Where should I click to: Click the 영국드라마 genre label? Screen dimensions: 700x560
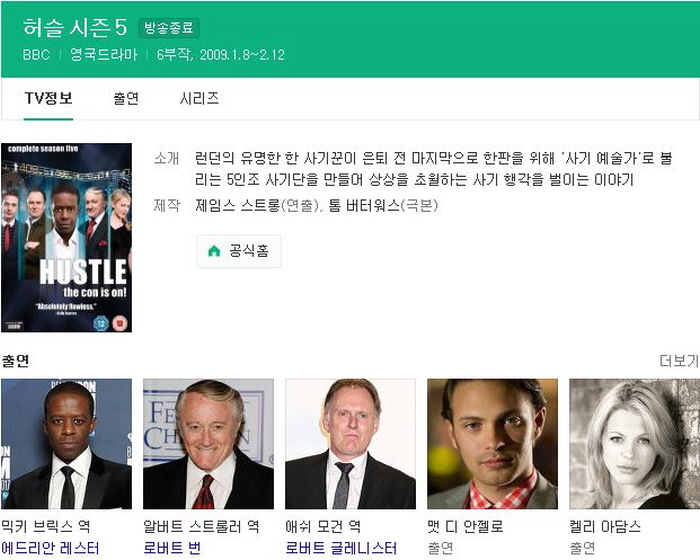click(102, 55)
